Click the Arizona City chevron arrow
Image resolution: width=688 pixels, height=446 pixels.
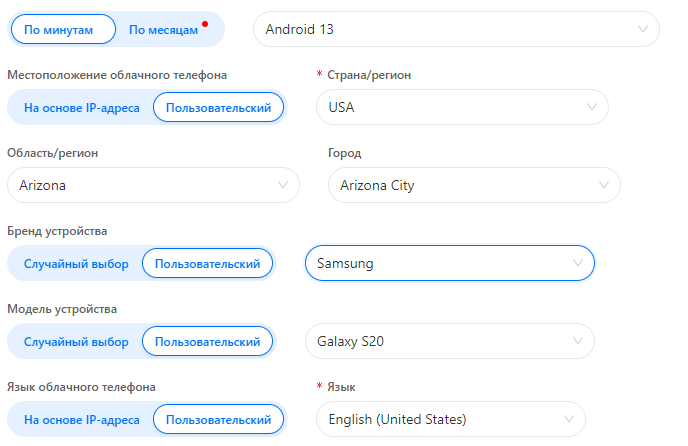tap(604, 185)
